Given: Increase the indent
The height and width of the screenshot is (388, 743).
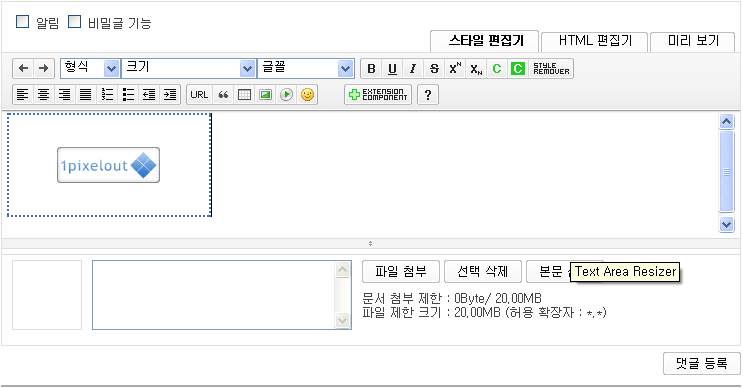Looking at the screenshot, I should click(x=170, y=94).
